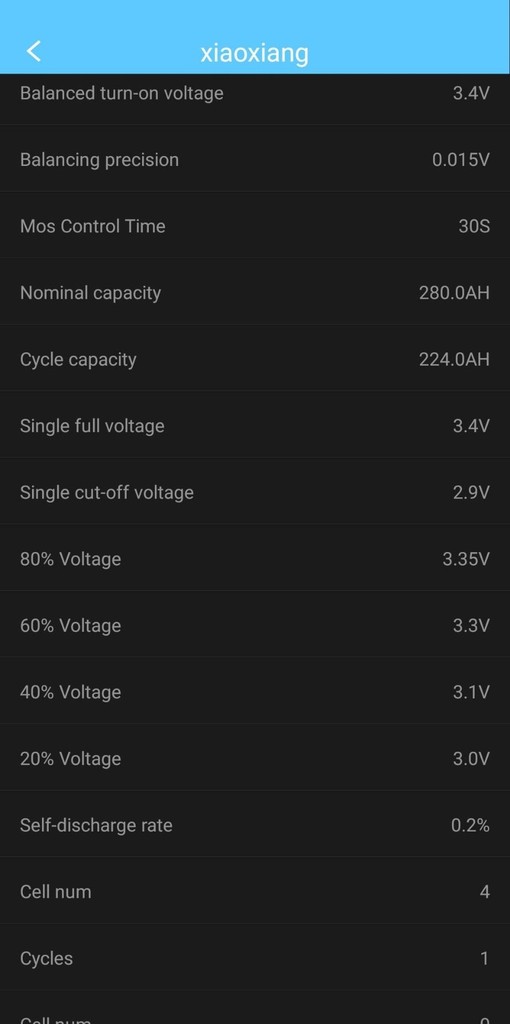This screenshot has width=510, height=1024.
Task: Open the Balanced turn-on voltage setting
Action: [255, 95]
